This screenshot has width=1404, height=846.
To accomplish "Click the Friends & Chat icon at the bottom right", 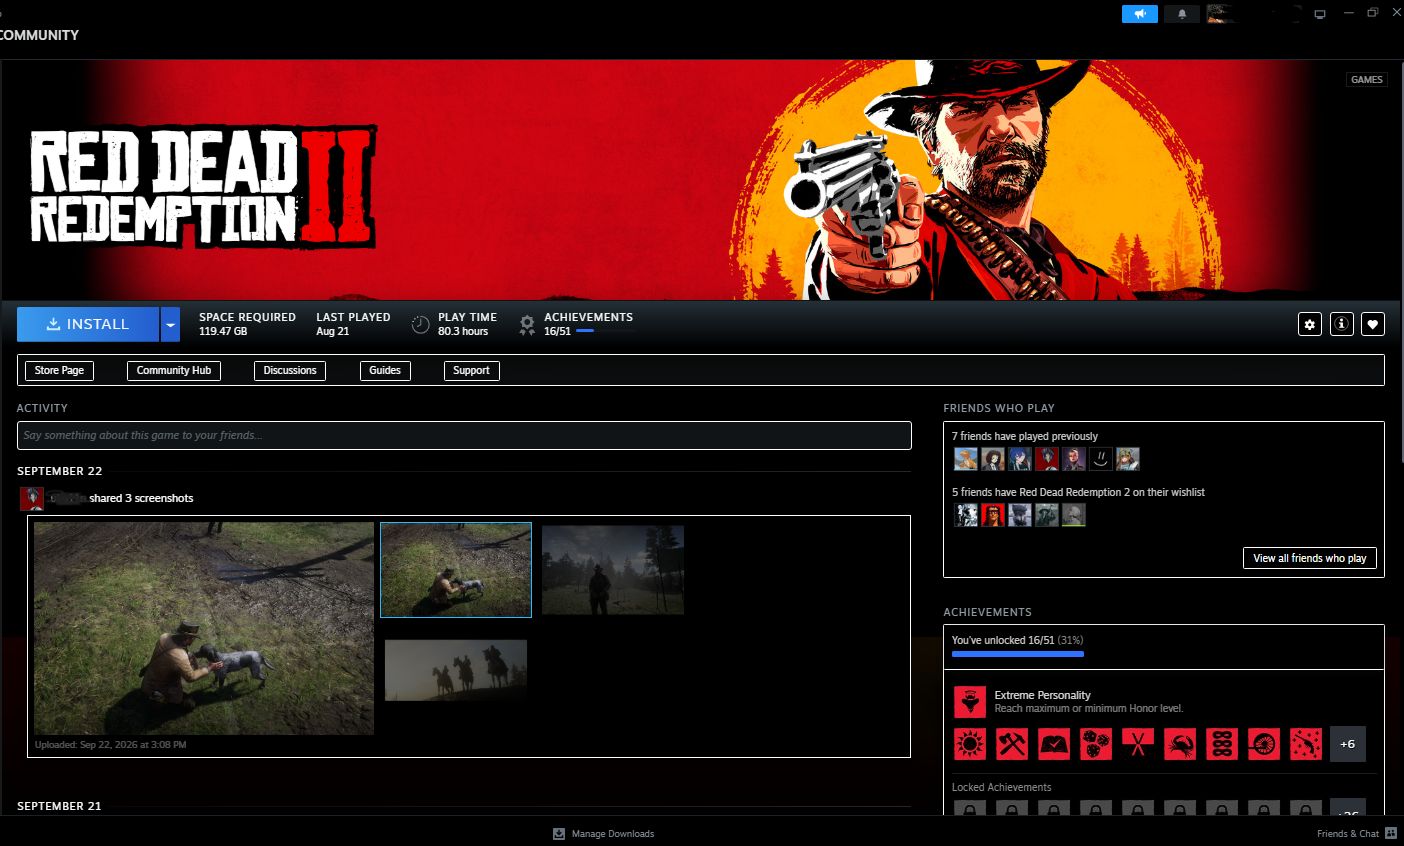I will click(1391, 834).
